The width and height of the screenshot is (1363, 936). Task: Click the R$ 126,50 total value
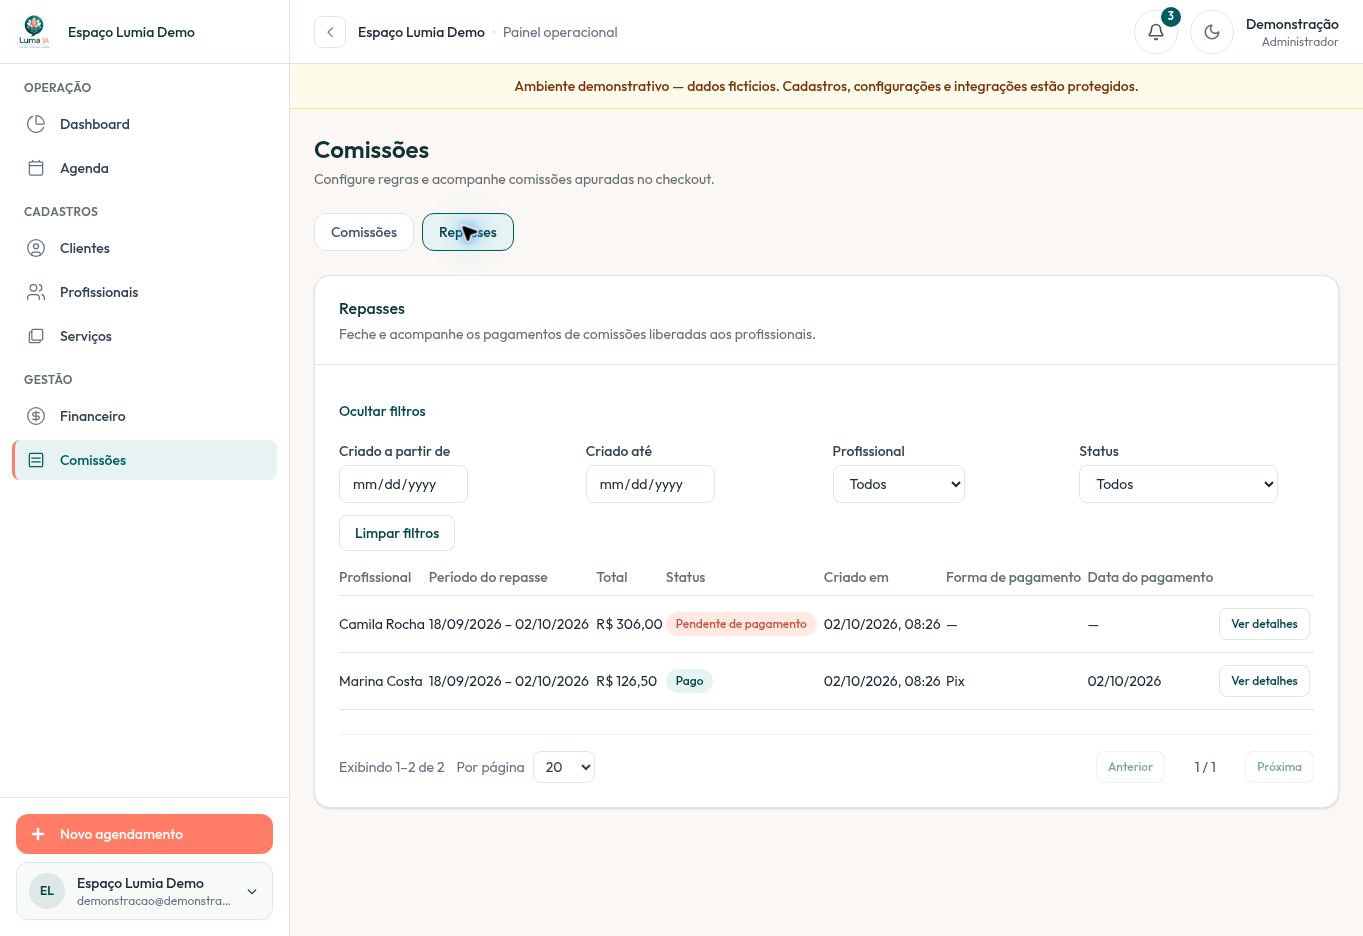626,681
